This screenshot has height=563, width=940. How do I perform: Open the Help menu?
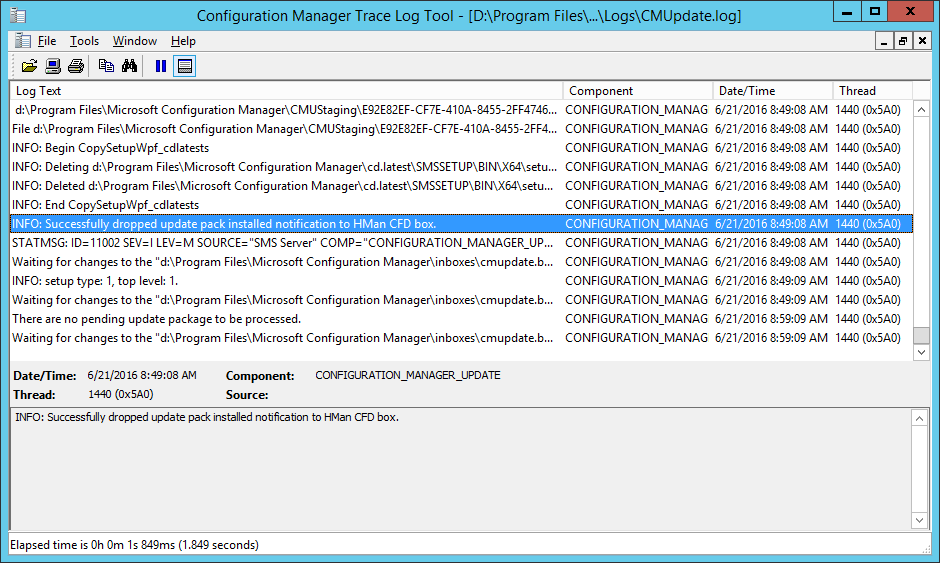(x=183, y=41)
